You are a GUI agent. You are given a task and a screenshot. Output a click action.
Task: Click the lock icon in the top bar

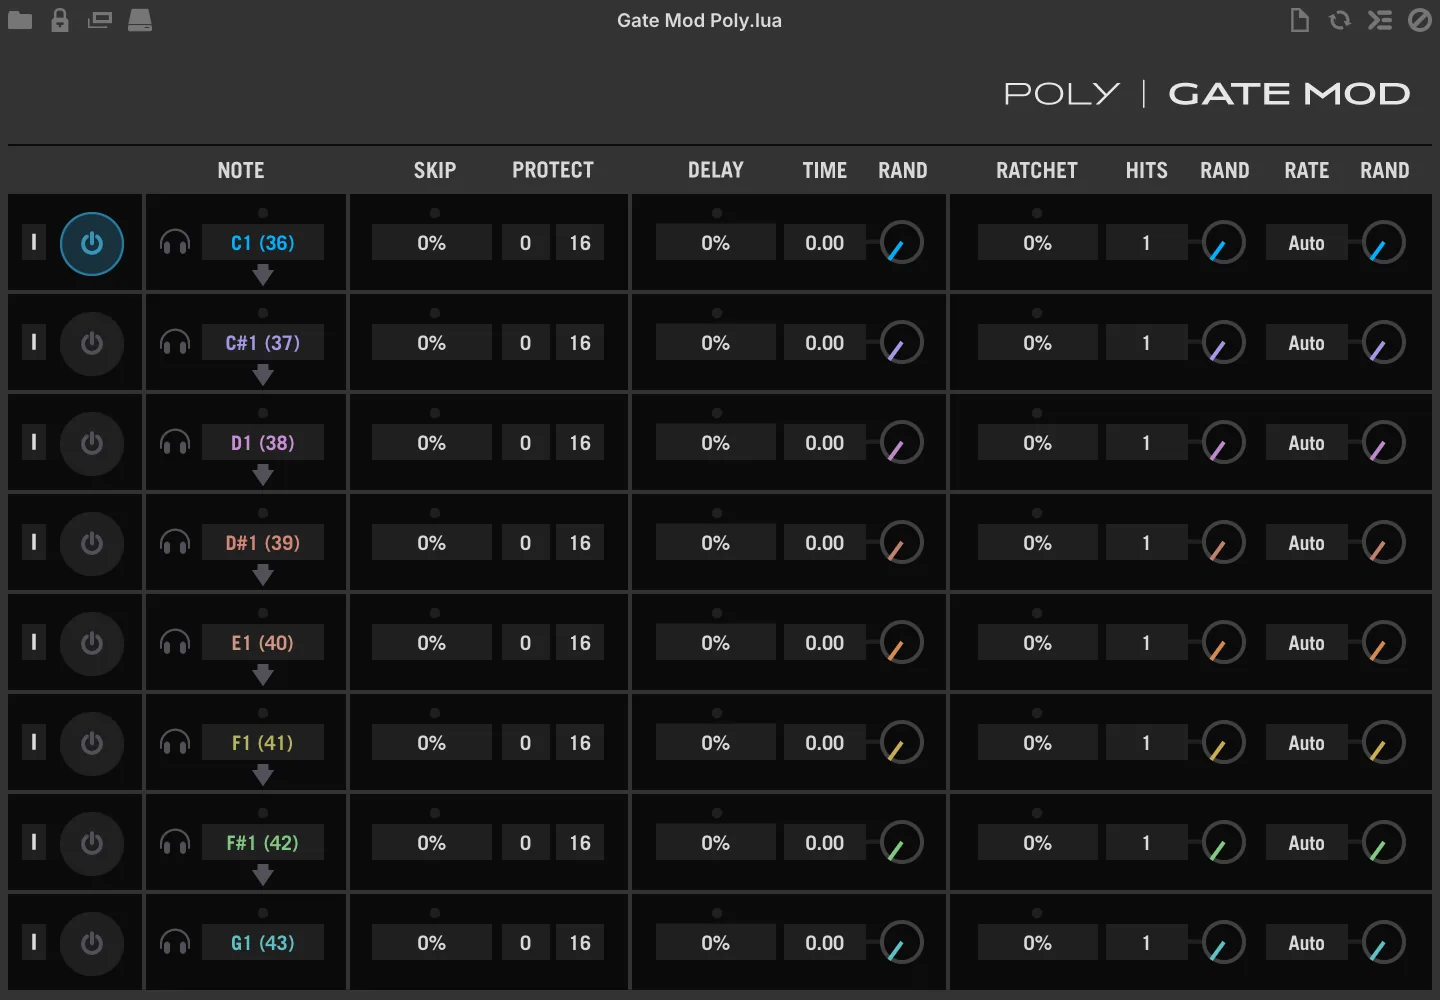point(60,20)
